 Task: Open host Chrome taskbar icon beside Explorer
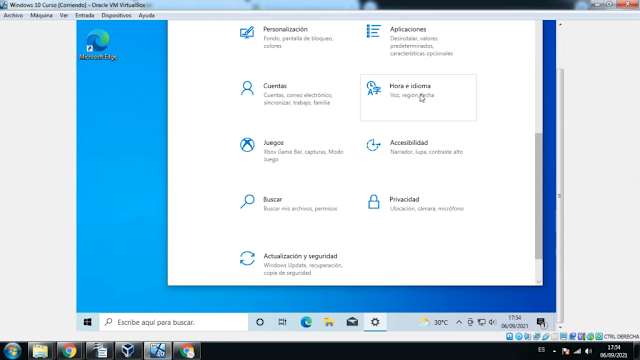point(69,351)
